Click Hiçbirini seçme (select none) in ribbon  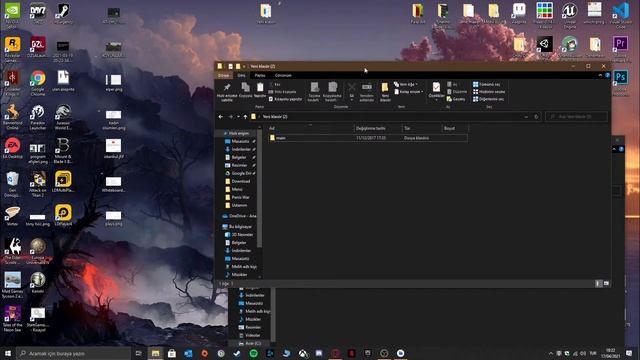489,92
